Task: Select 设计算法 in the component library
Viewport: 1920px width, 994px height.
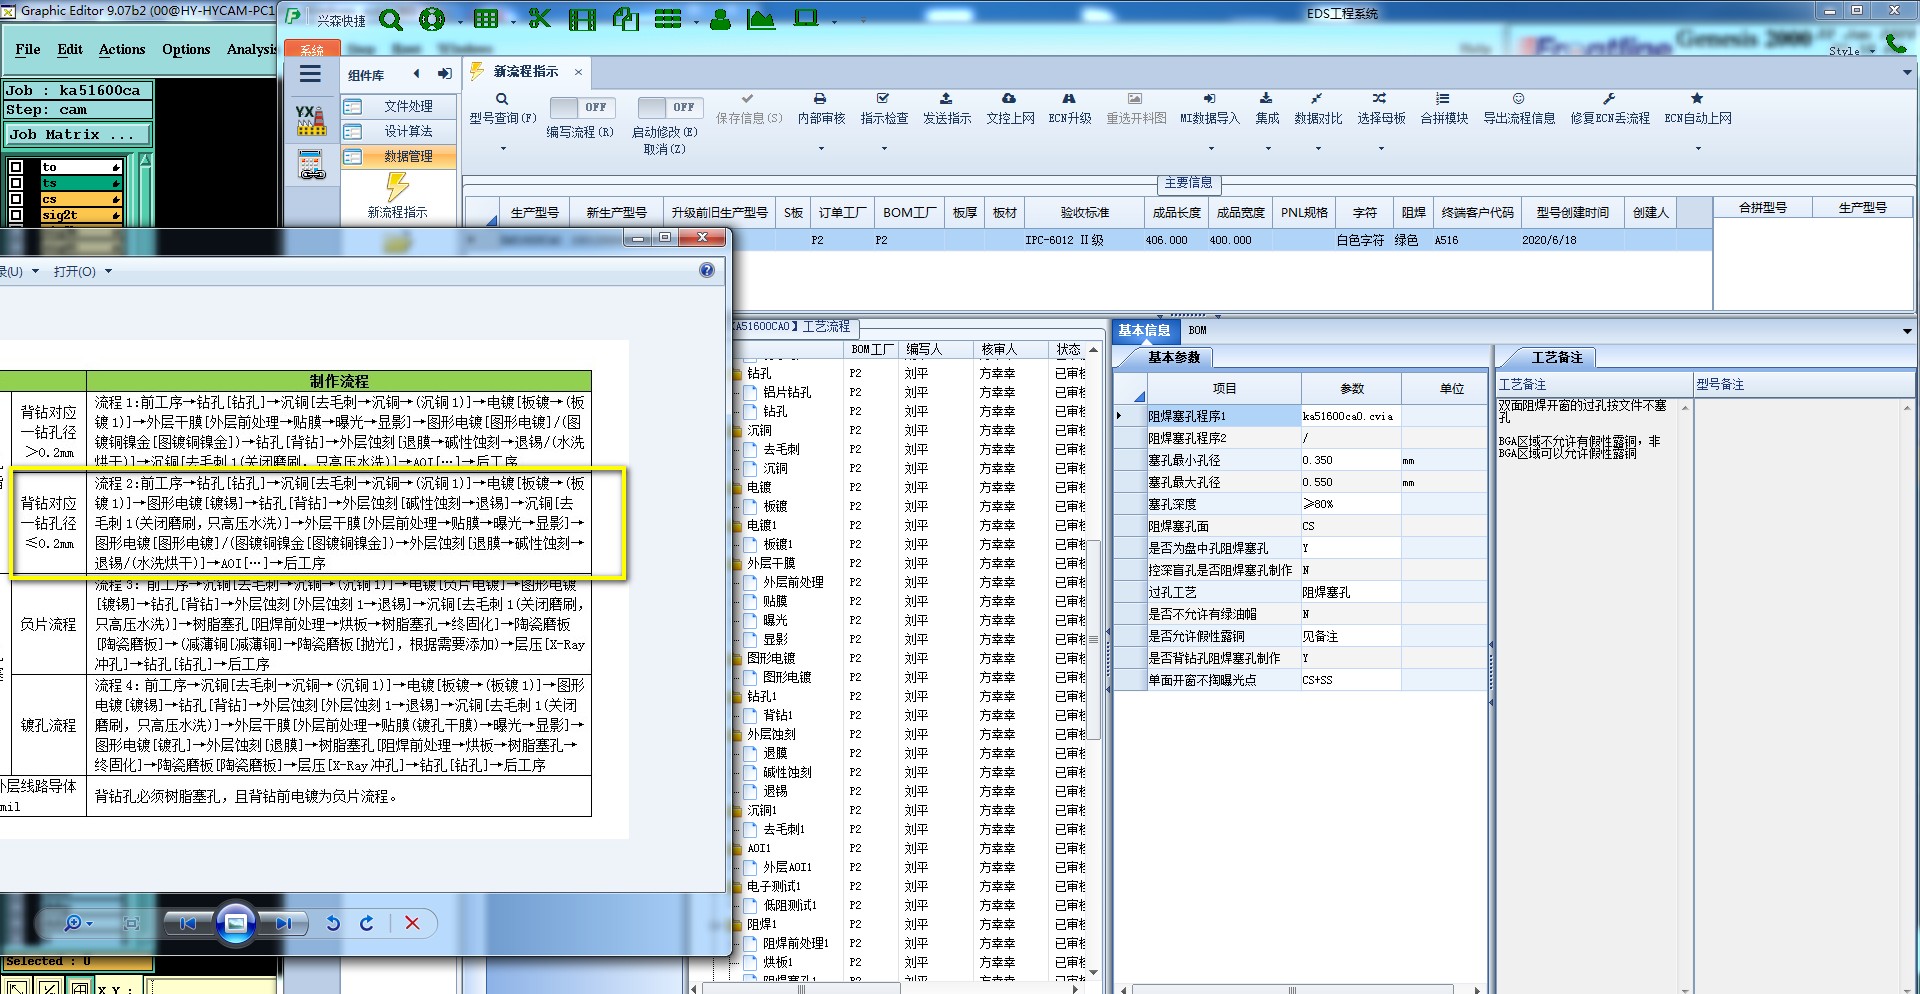Action: (x=398, y=131)
